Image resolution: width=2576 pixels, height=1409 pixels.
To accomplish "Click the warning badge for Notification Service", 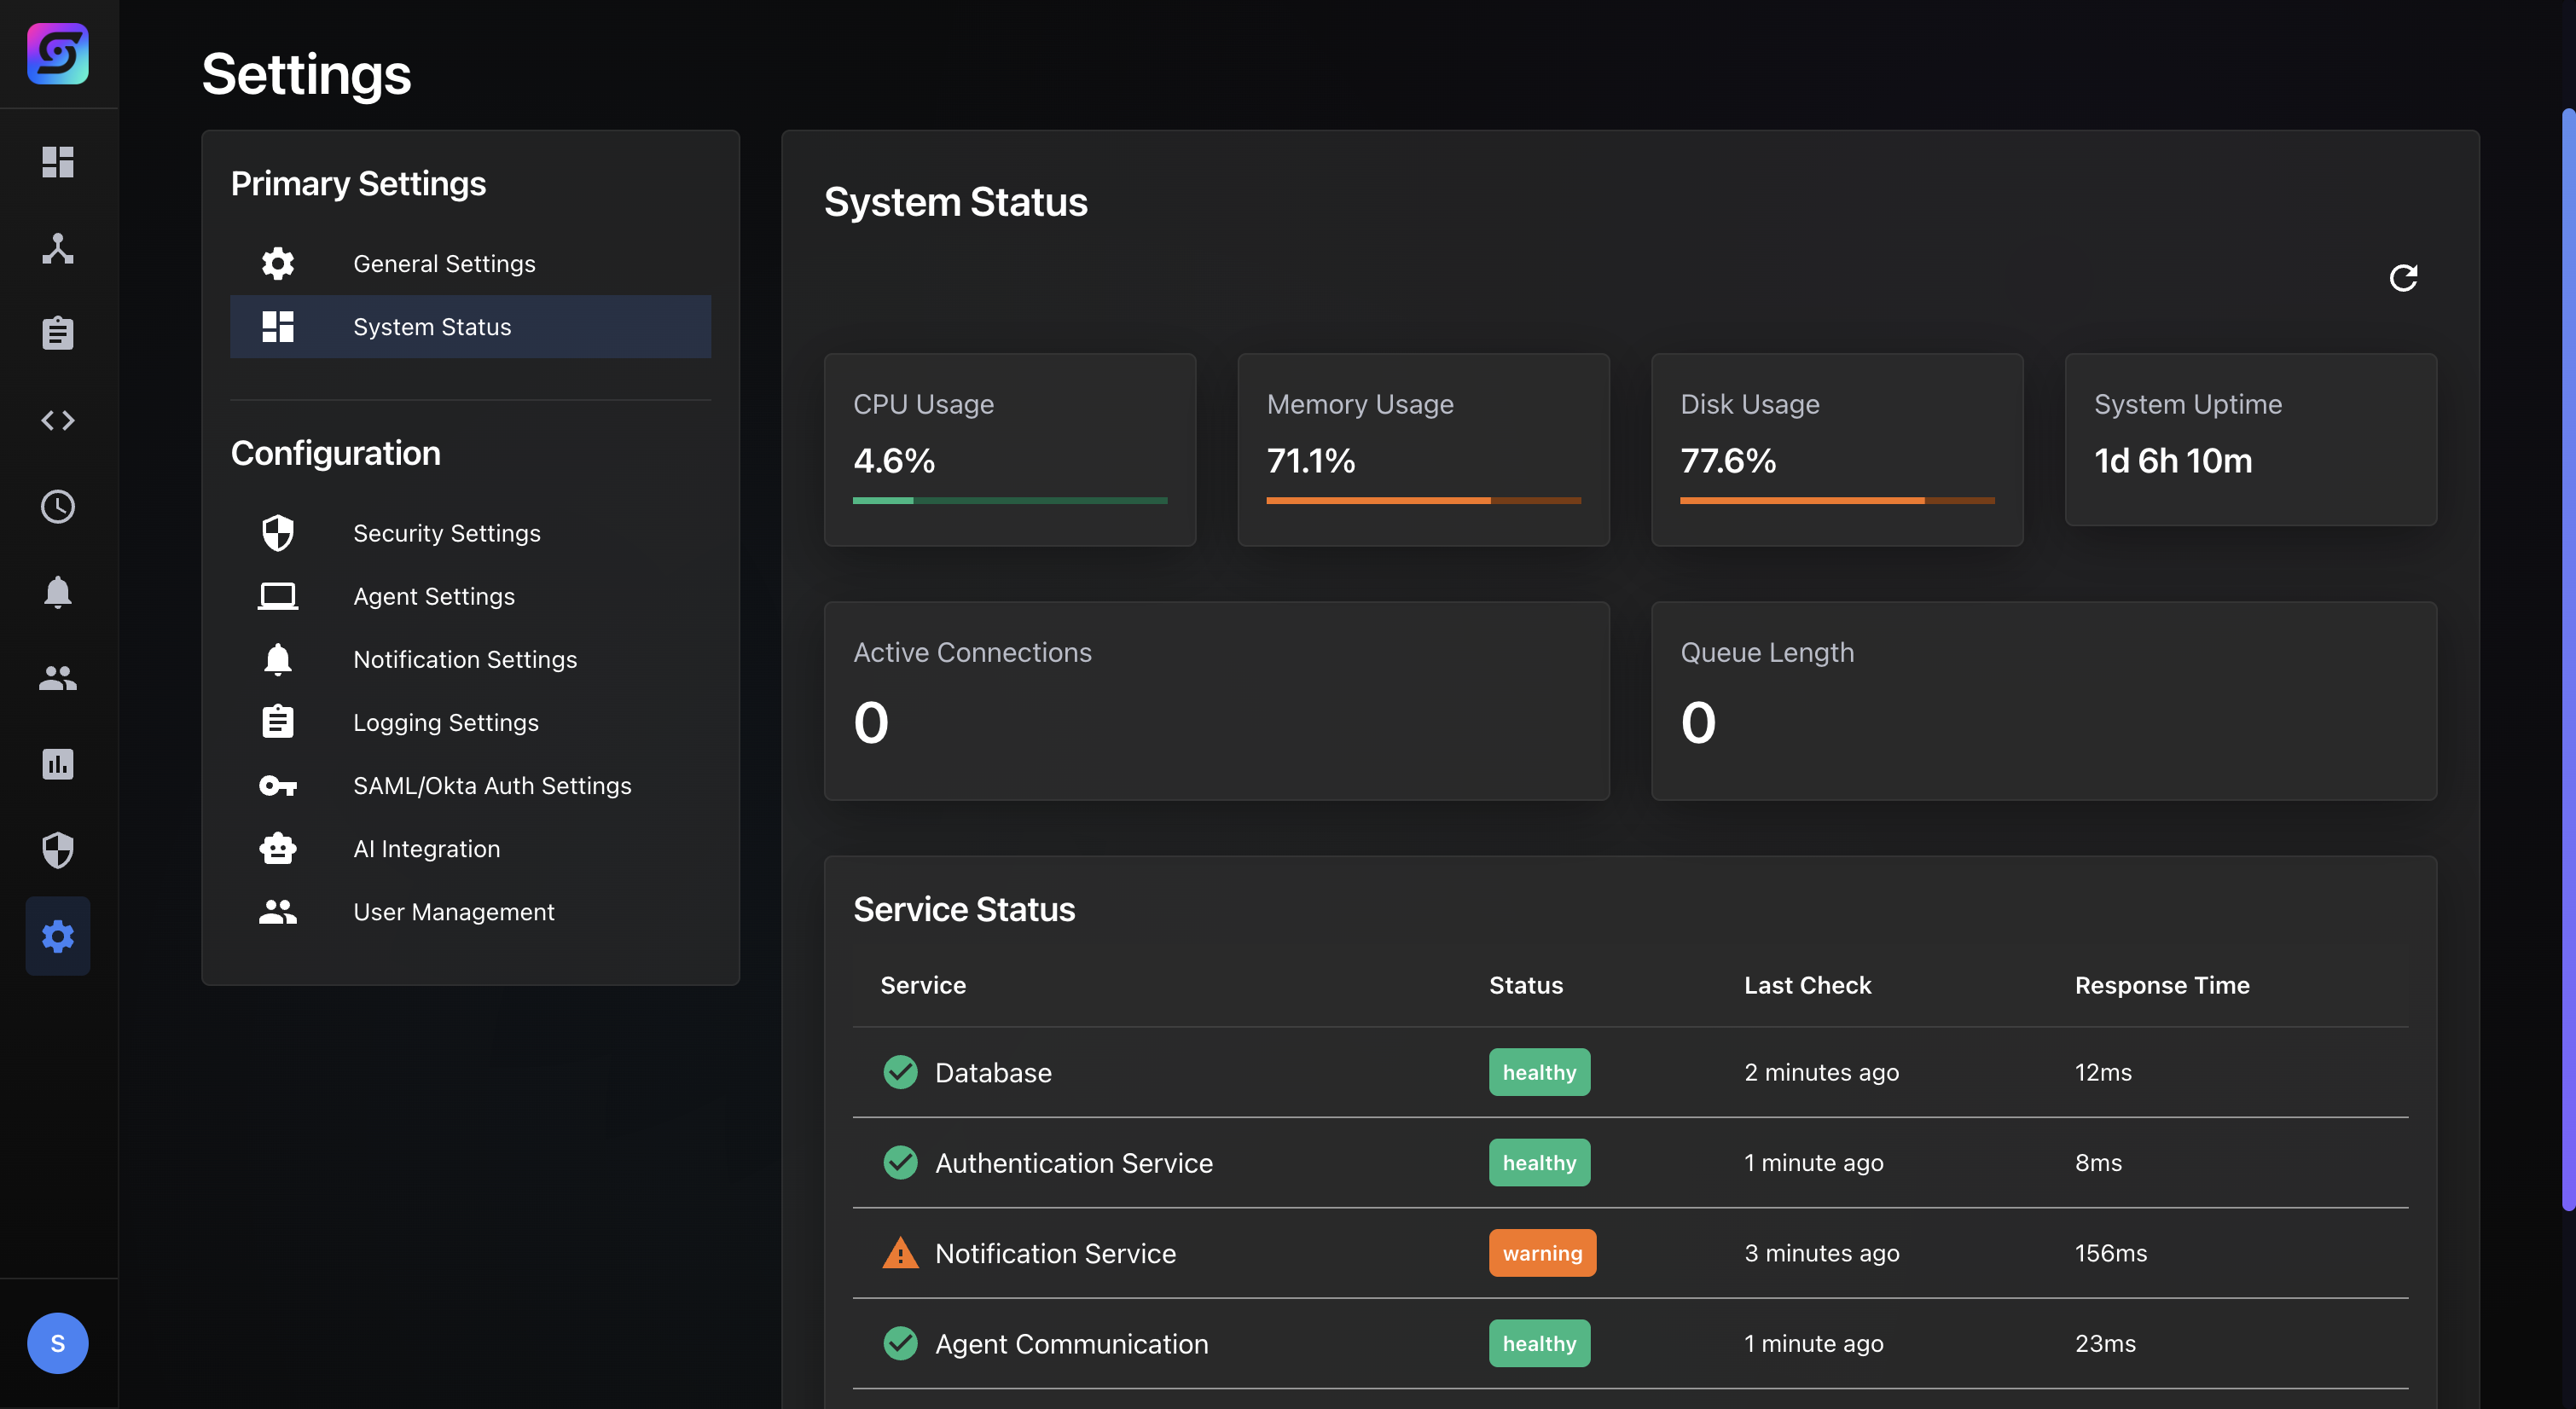I will [1541, 1252].
